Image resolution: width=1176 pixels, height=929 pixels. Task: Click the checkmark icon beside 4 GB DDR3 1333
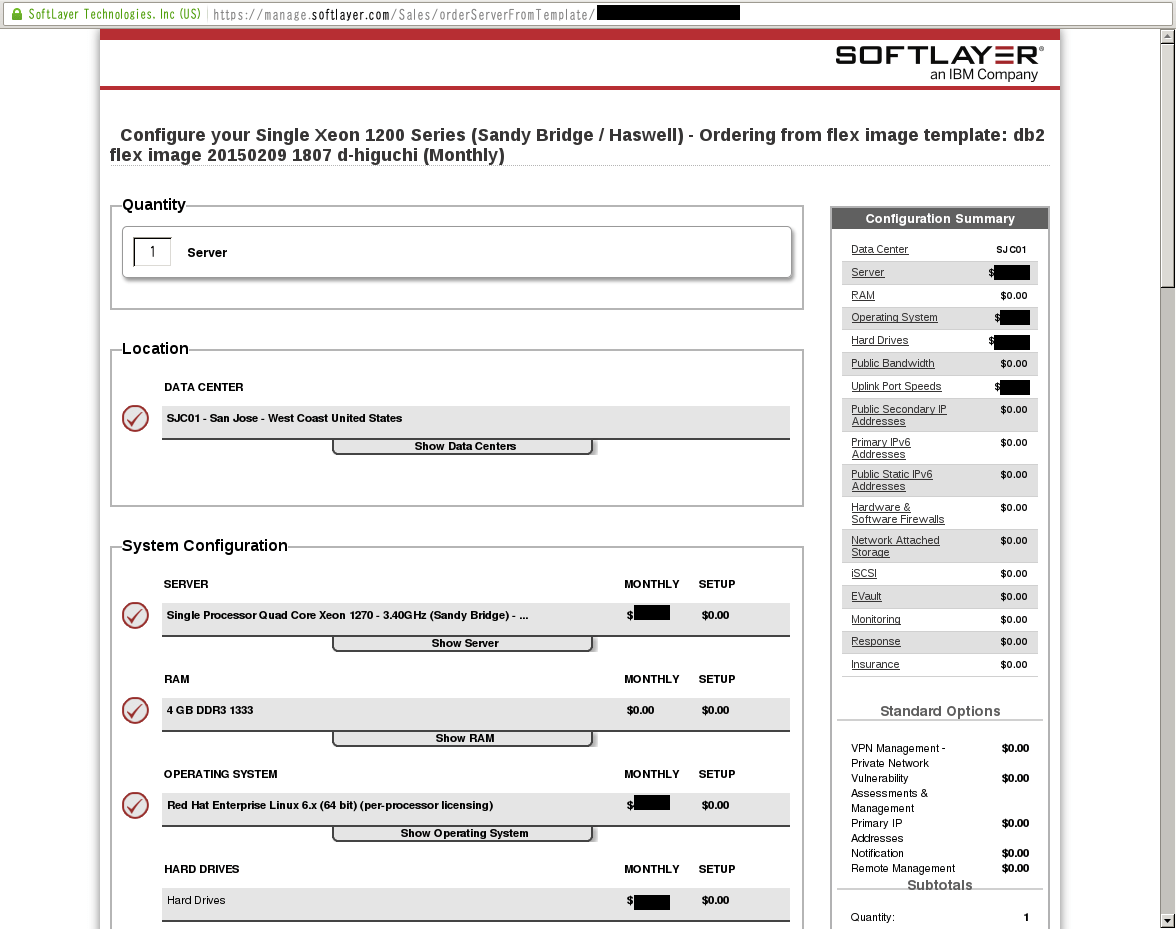coord(136,710)
